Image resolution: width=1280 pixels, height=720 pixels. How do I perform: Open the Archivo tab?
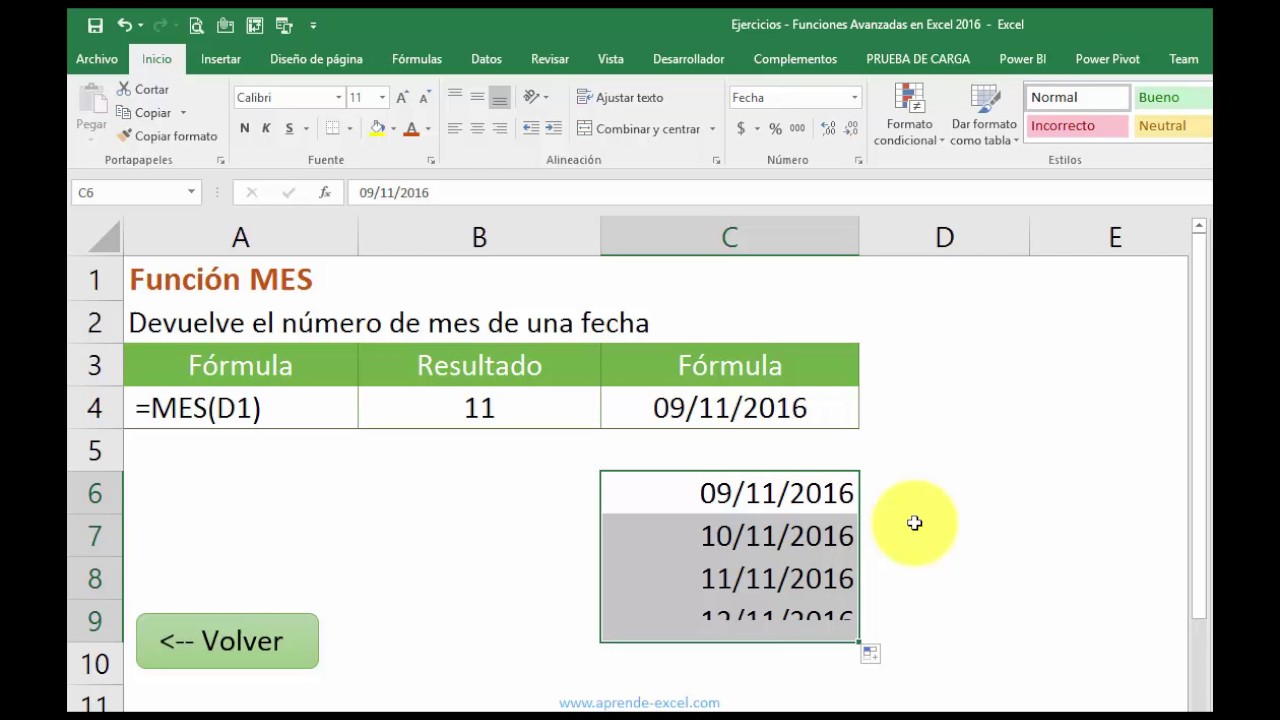[97, 59]
